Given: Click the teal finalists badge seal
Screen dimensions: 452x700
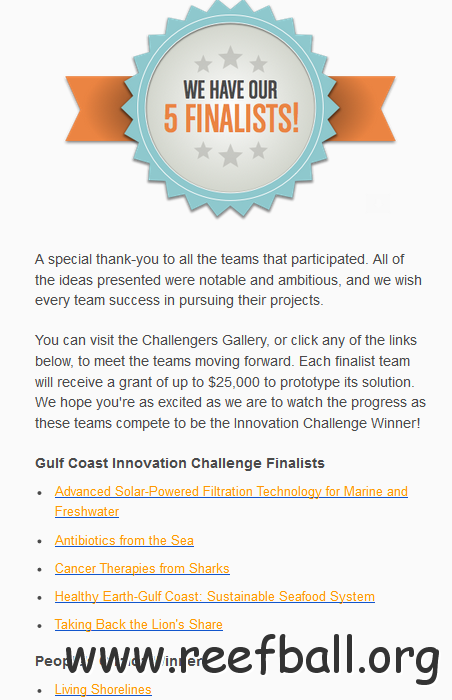Looking at the screenshot, I should tap(230, 107).
